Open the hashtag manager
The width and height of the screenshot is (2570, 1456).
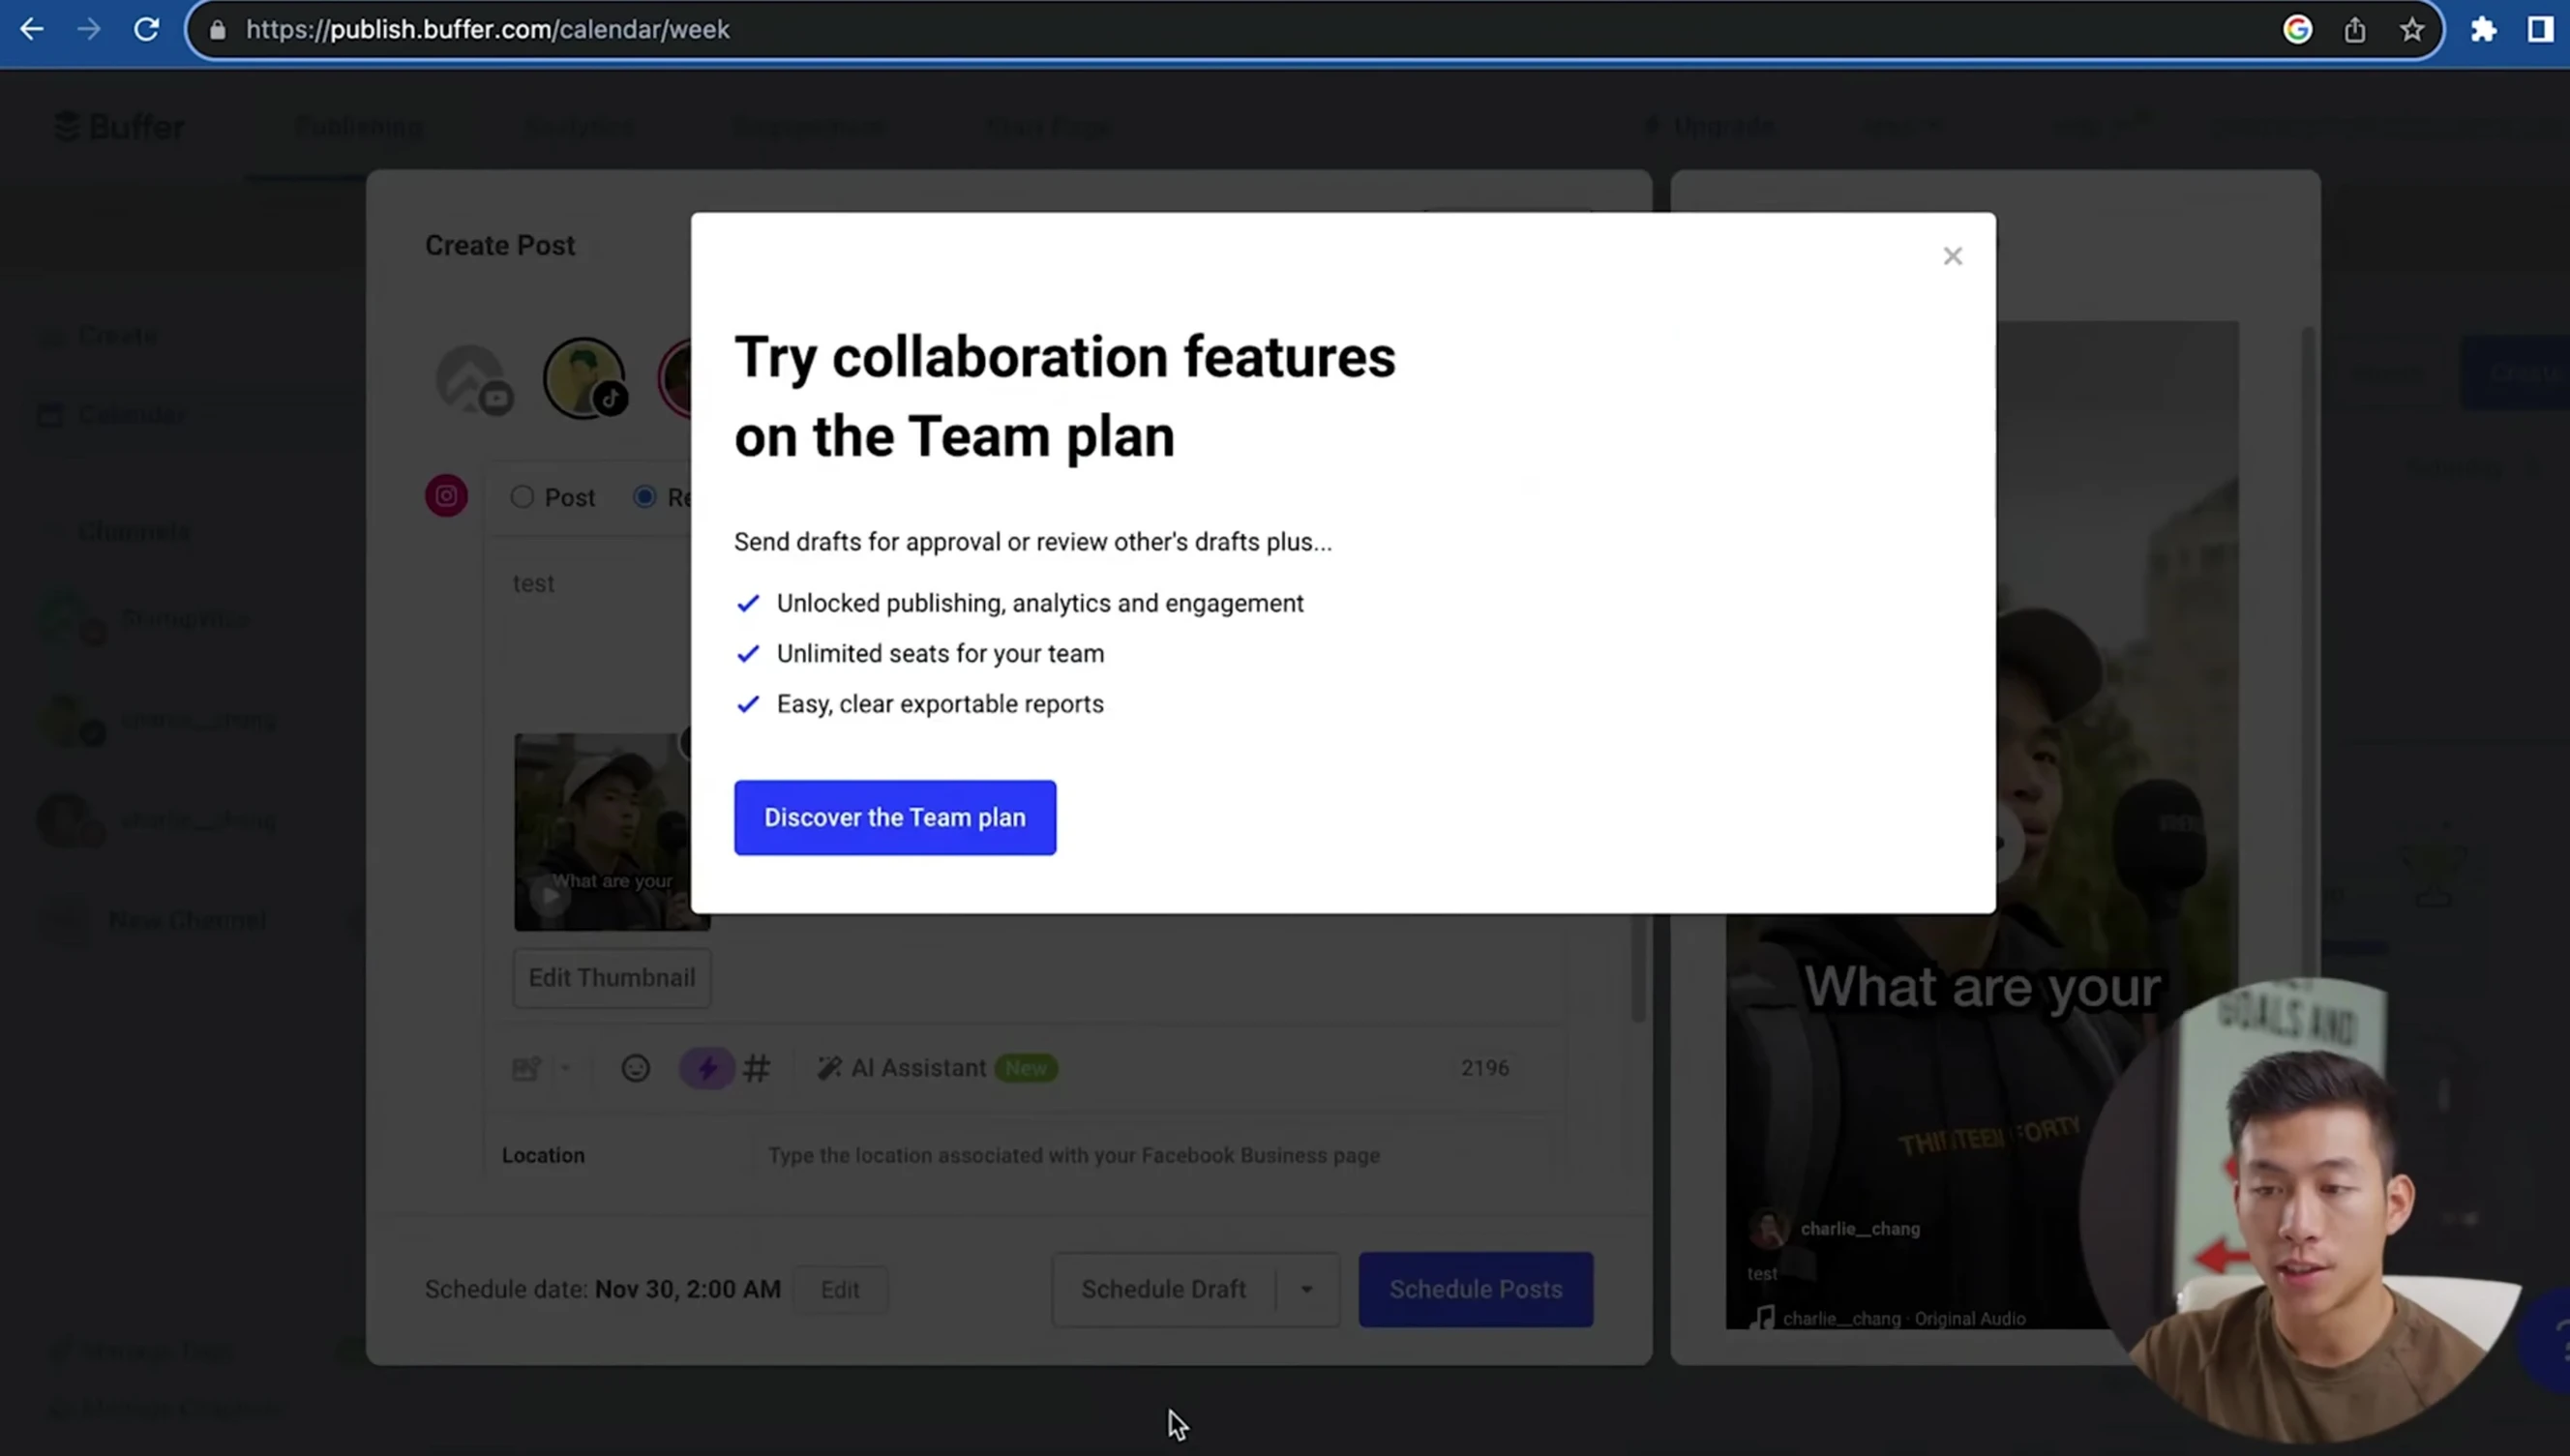757,1068
